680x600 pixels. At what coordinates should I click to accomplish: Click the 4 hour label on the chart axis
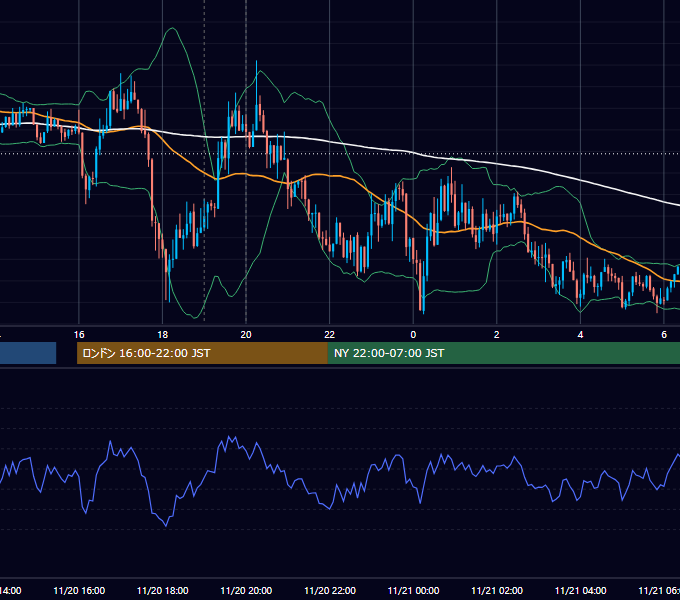pyautogui.click(x=580, y=335)
